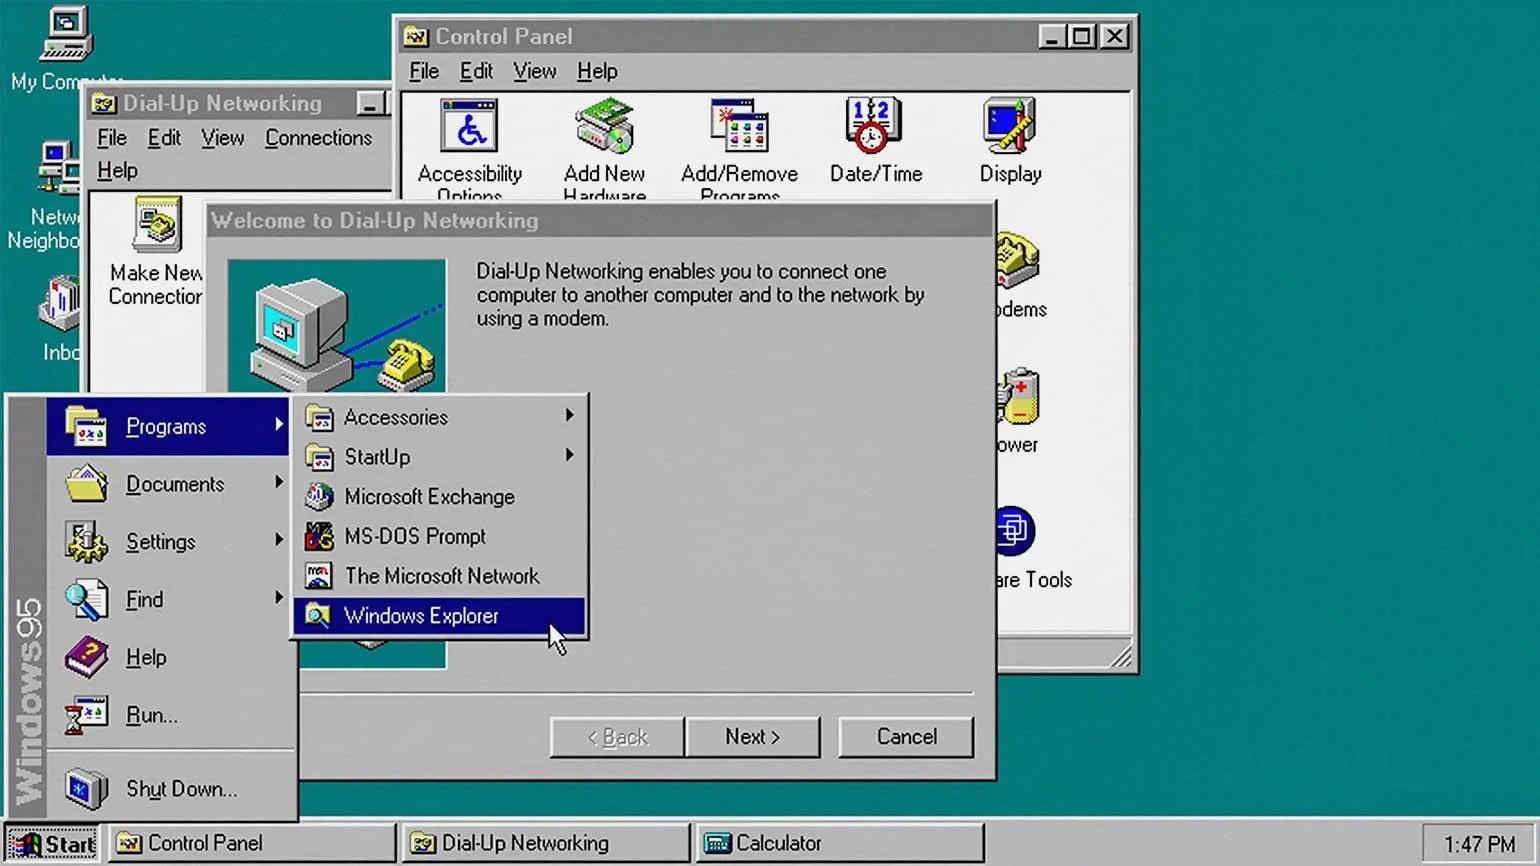Image resolution: width=1540 pixels, height=866 pixels.
Task: Click the Make New Connection icon
Action: (x=156, y=226)
